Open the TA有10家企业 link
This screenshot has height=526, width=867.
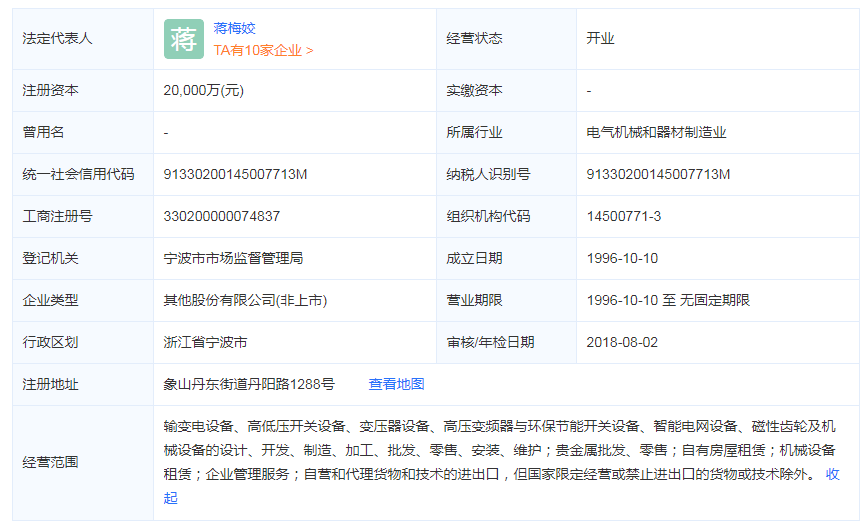263,49
